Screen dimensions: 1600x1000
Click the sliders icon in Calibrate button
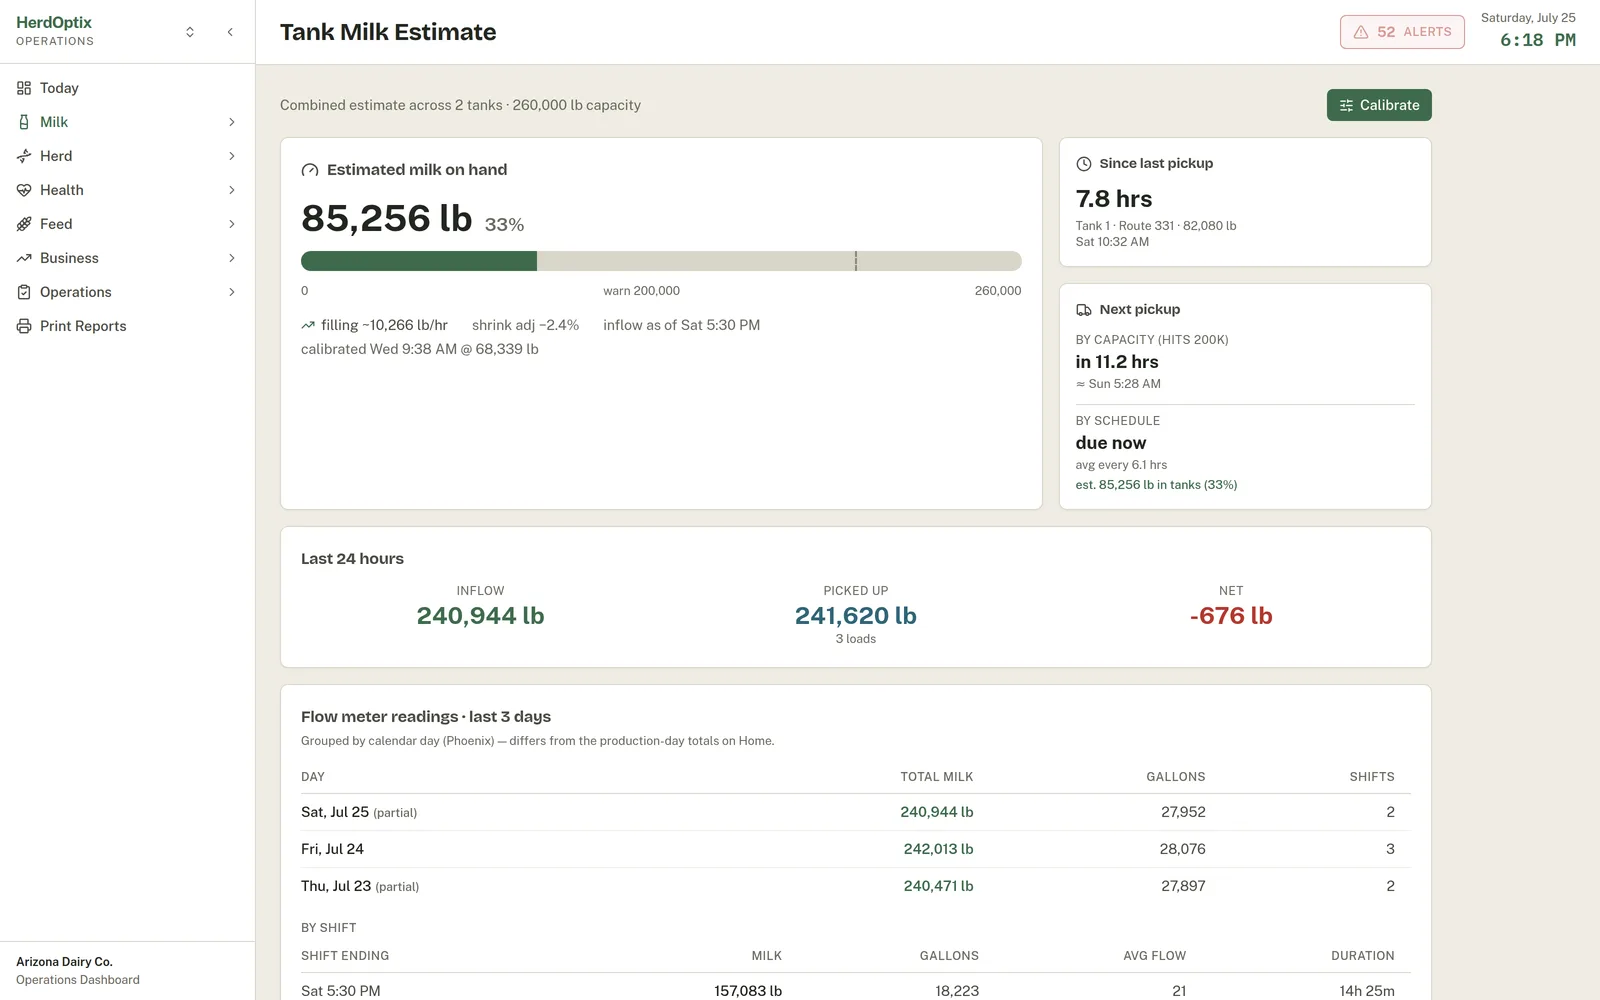click(x=1346, y=105)
